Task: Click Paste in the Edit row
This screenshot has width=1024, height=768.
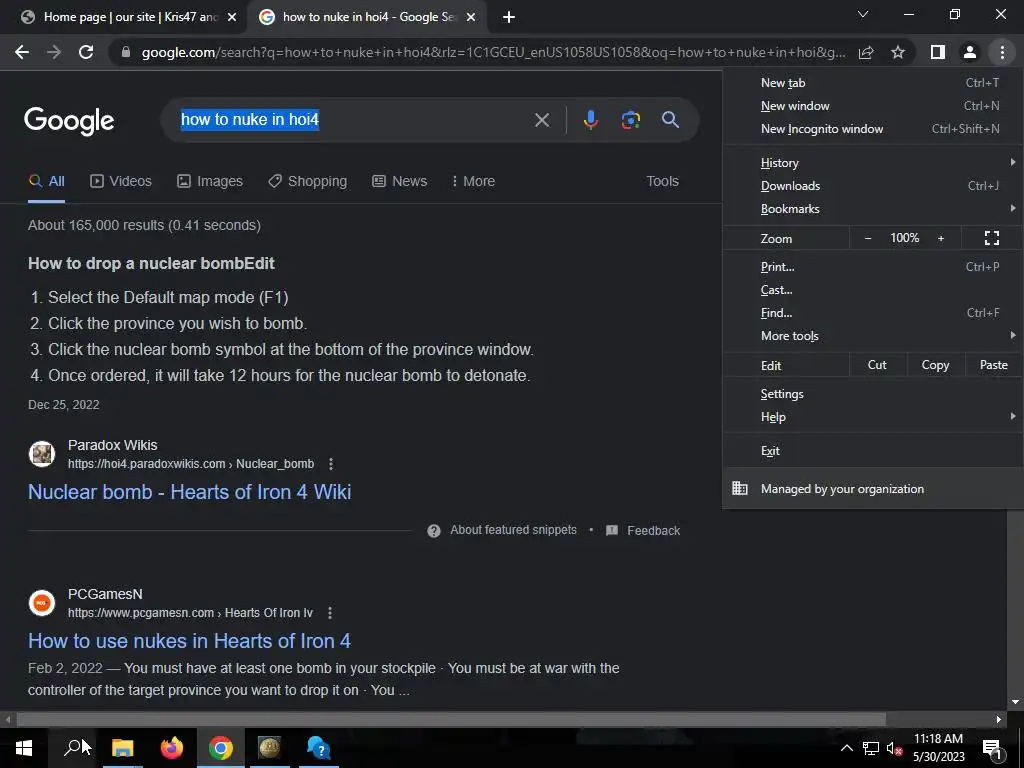Action: tap(993, 365)
